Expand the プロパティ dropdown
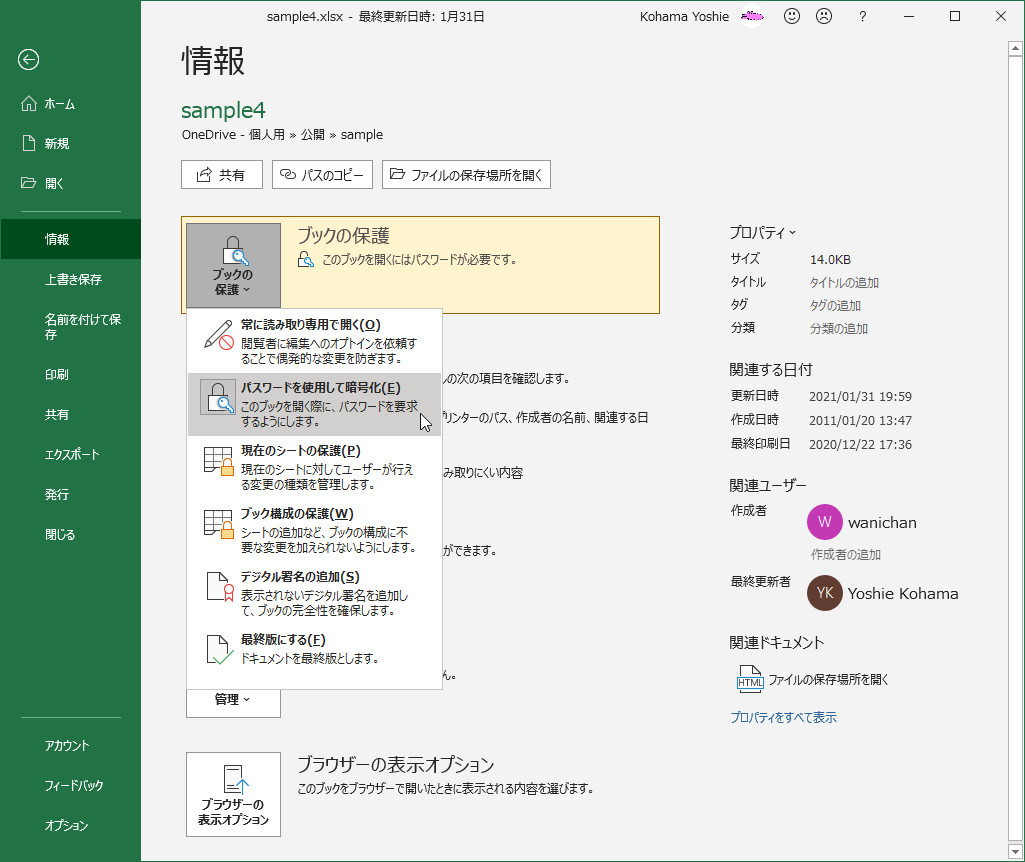Viewport: 1025px width, 862px height. point(762,232)
